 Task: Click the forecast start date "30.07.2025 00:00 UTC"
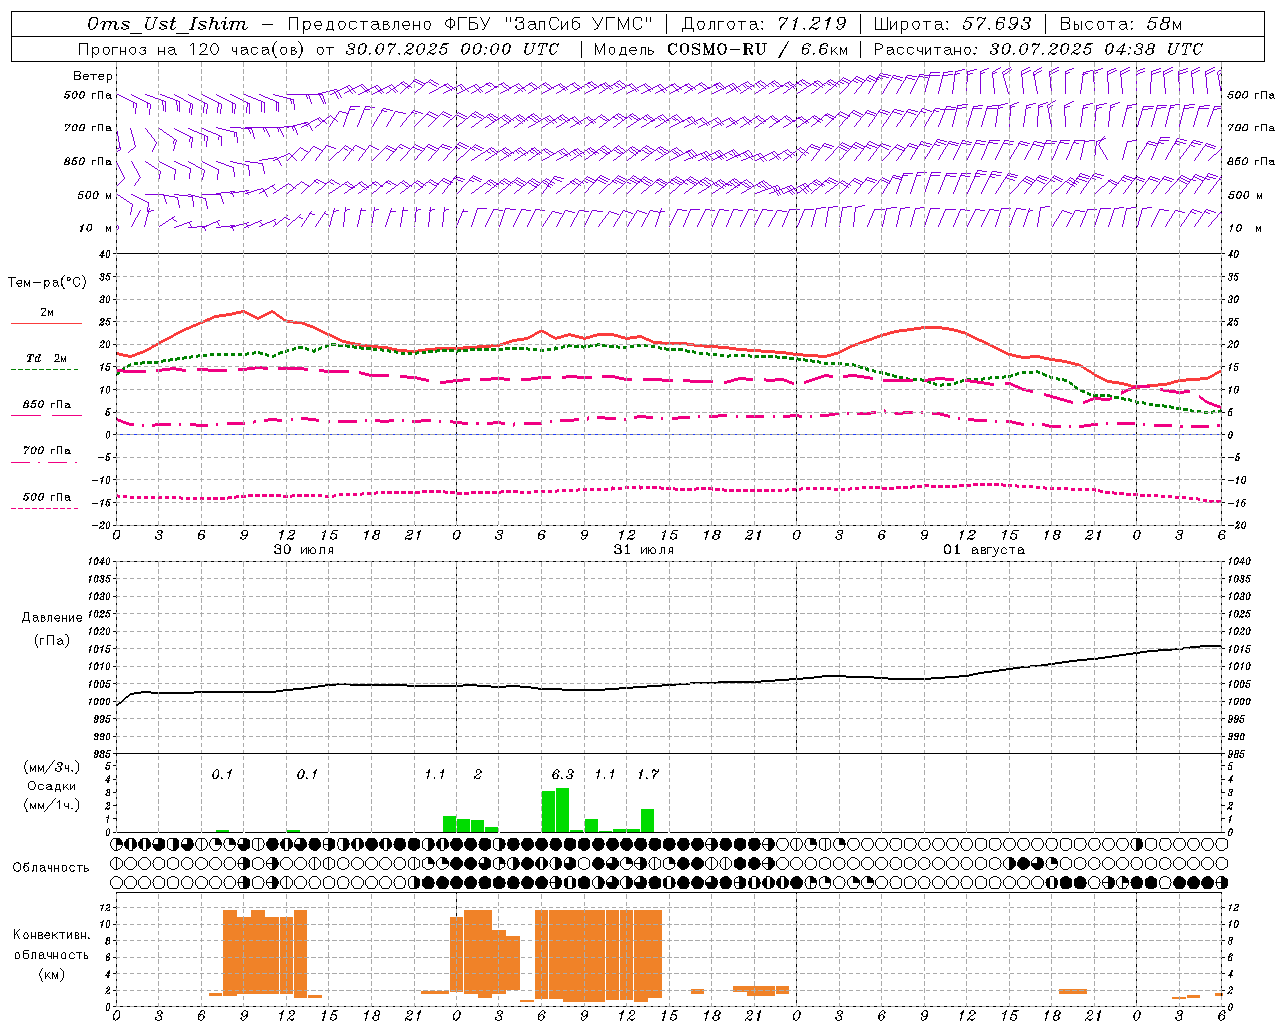point(452,49)
